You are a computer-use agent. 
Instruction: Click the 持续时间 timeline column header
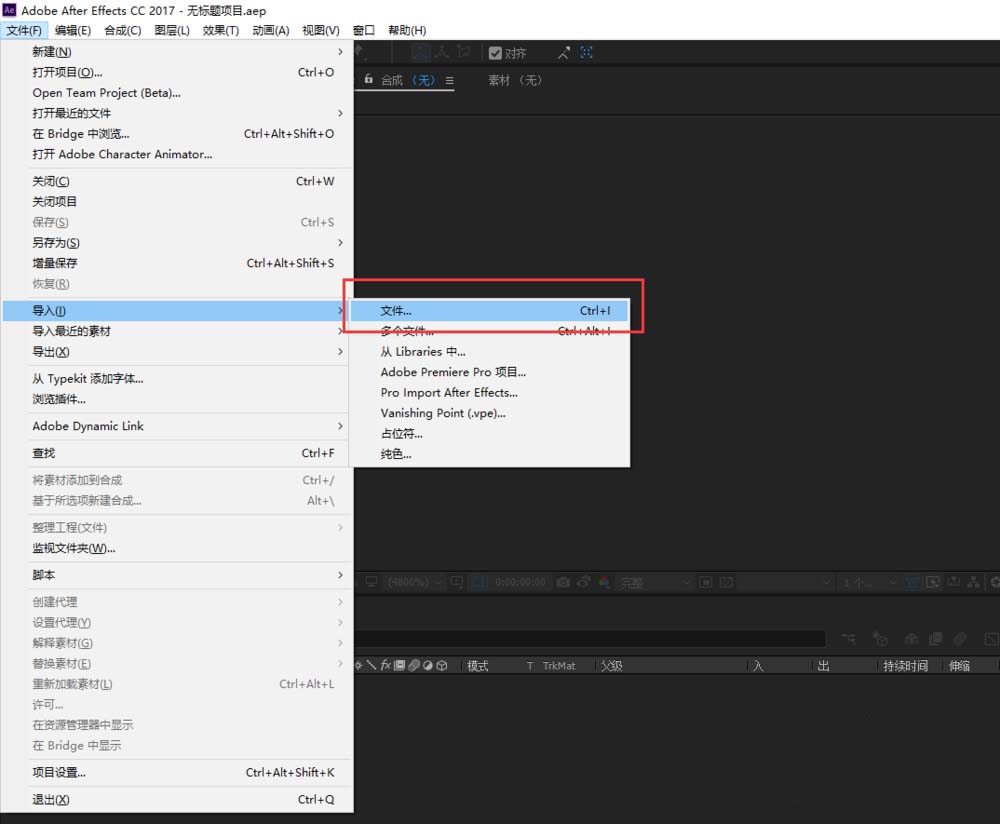pyautogui.click(x=905, y=666)
